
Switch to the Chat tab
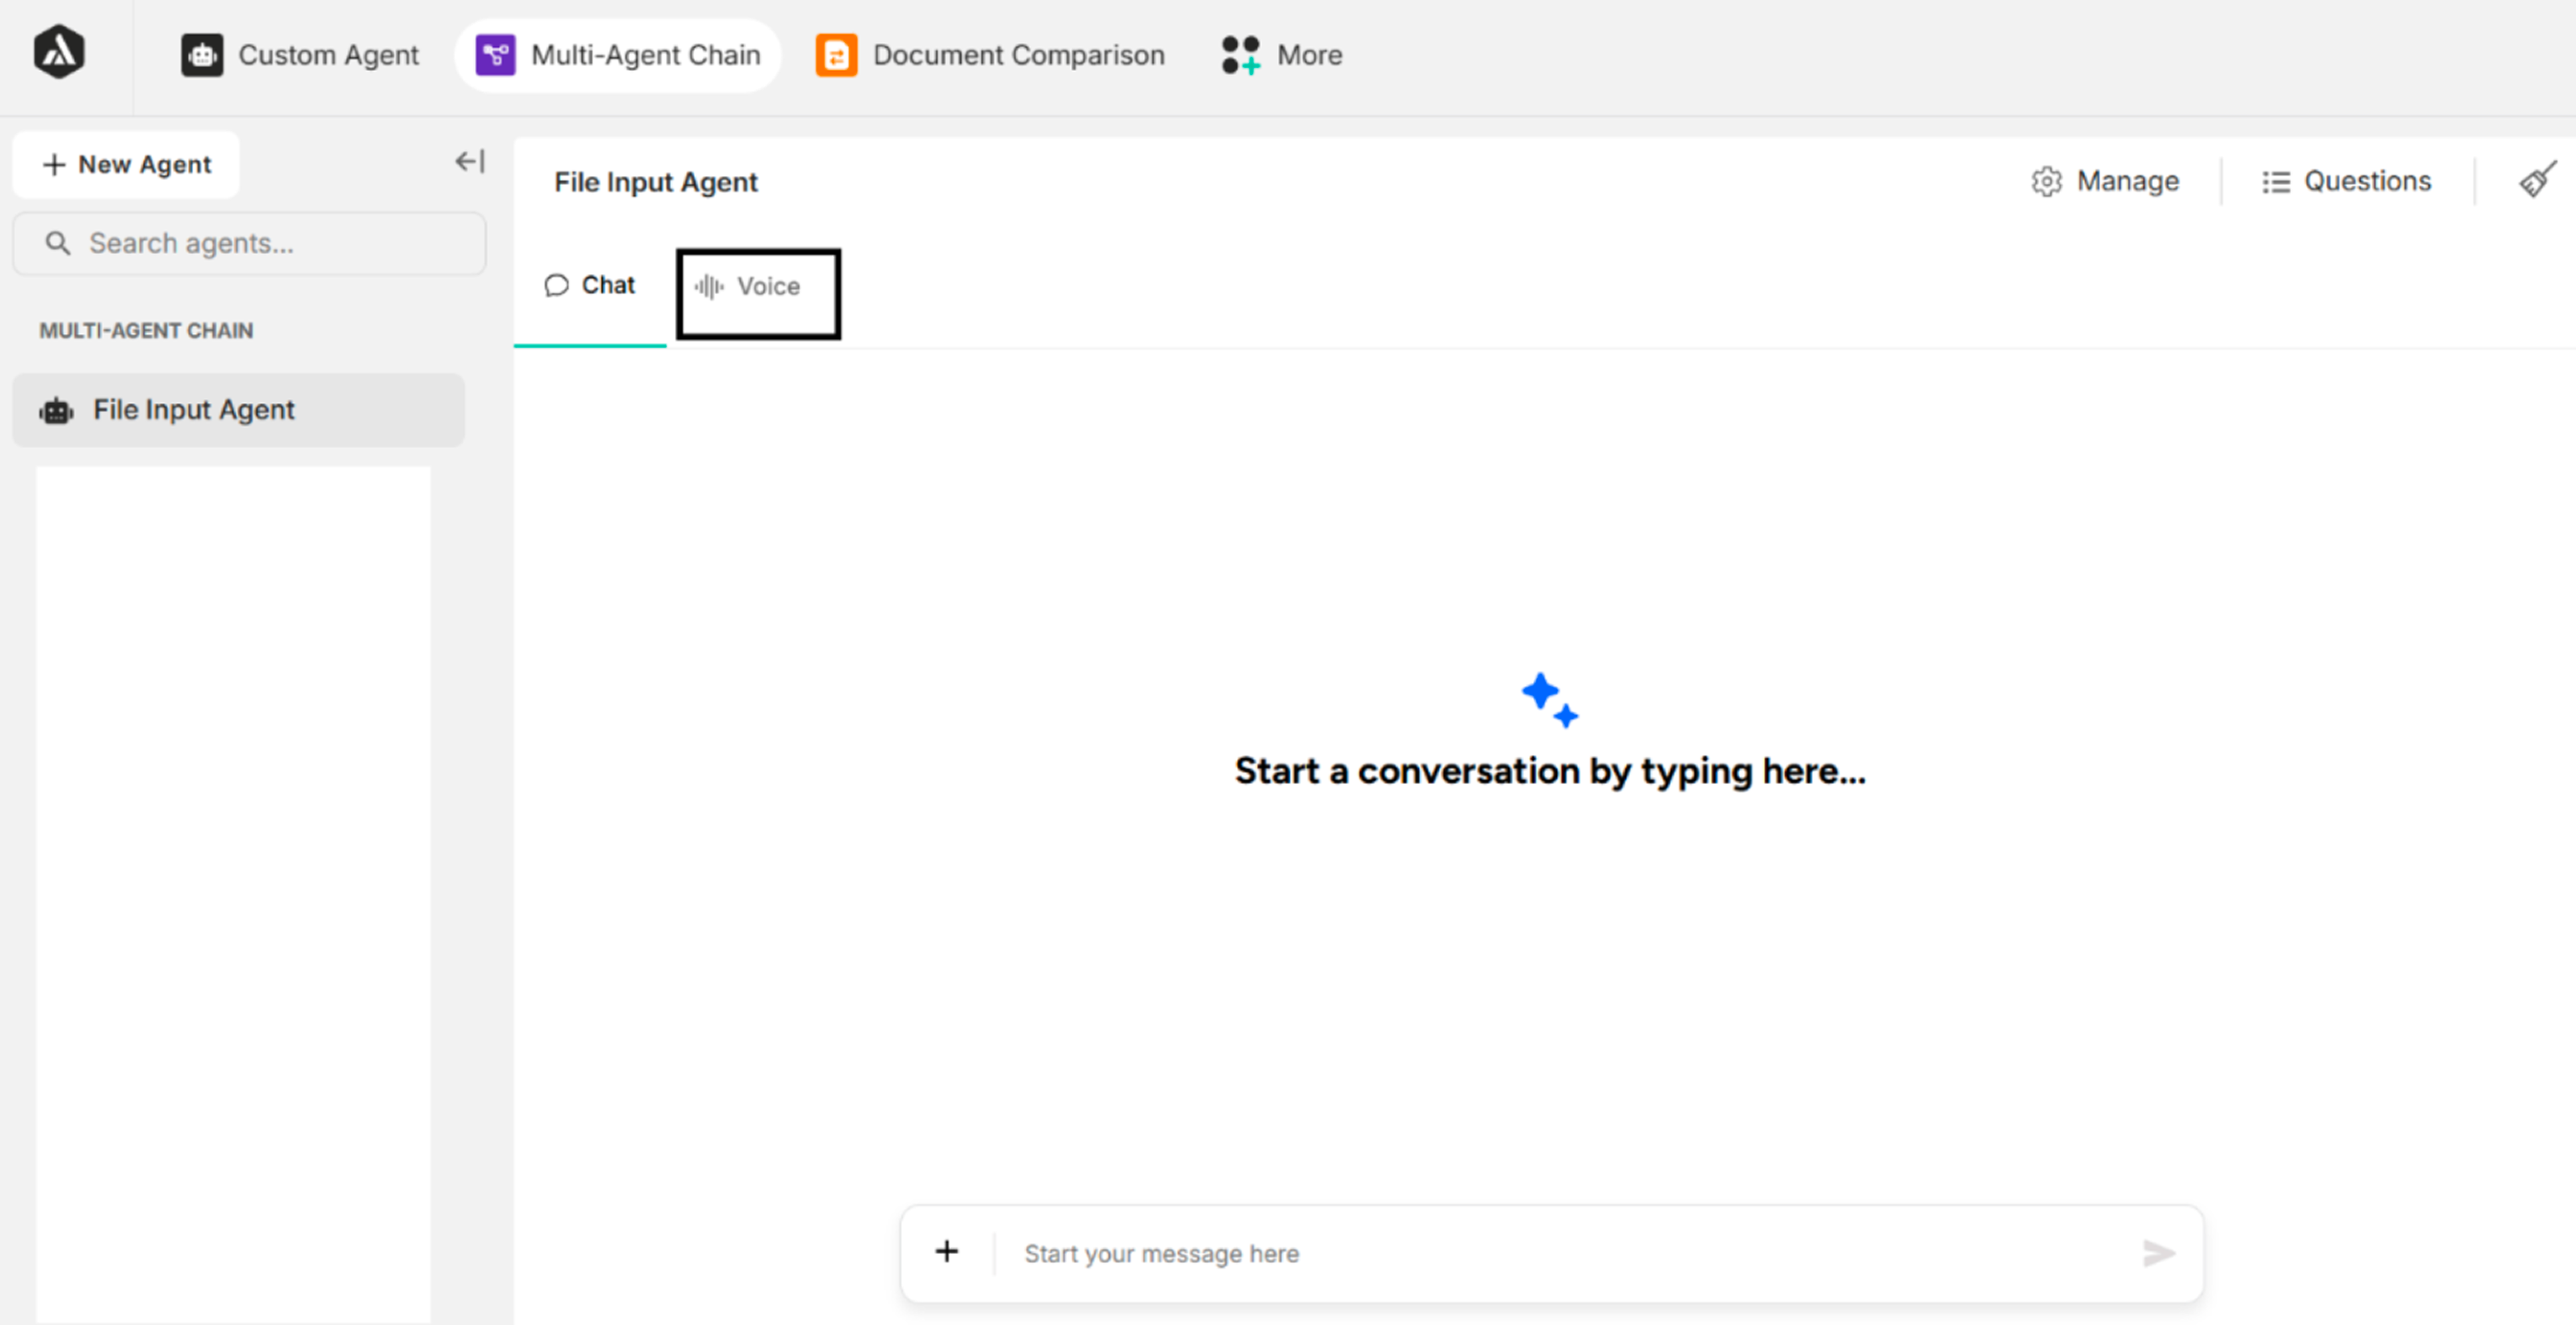point(590,285)
